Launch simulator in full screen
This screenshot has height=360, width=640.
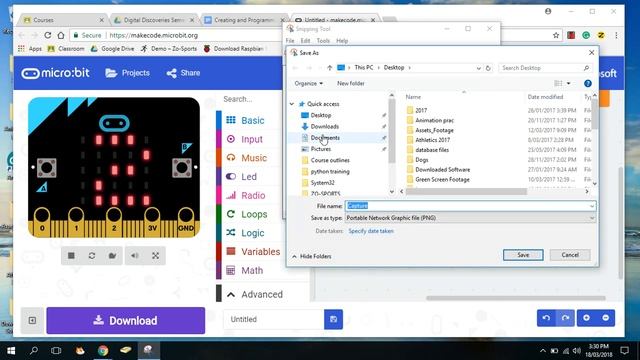click(156, 256)
